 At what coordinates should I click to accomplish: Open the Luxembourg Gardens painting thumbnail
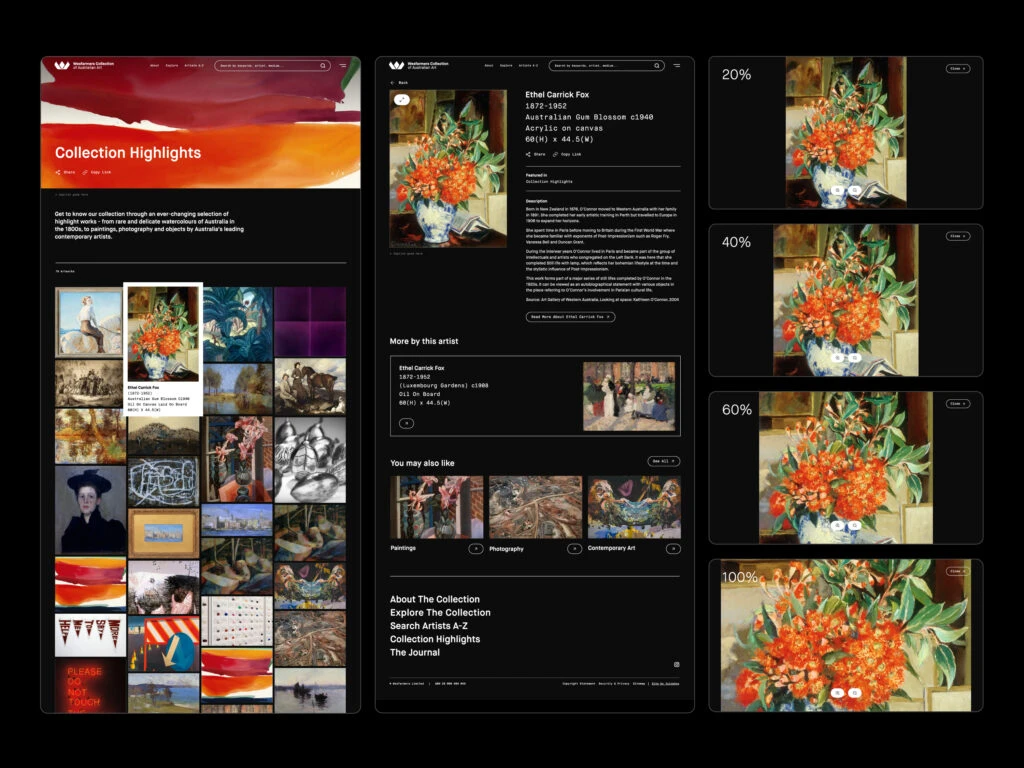[x=629, y=396]
